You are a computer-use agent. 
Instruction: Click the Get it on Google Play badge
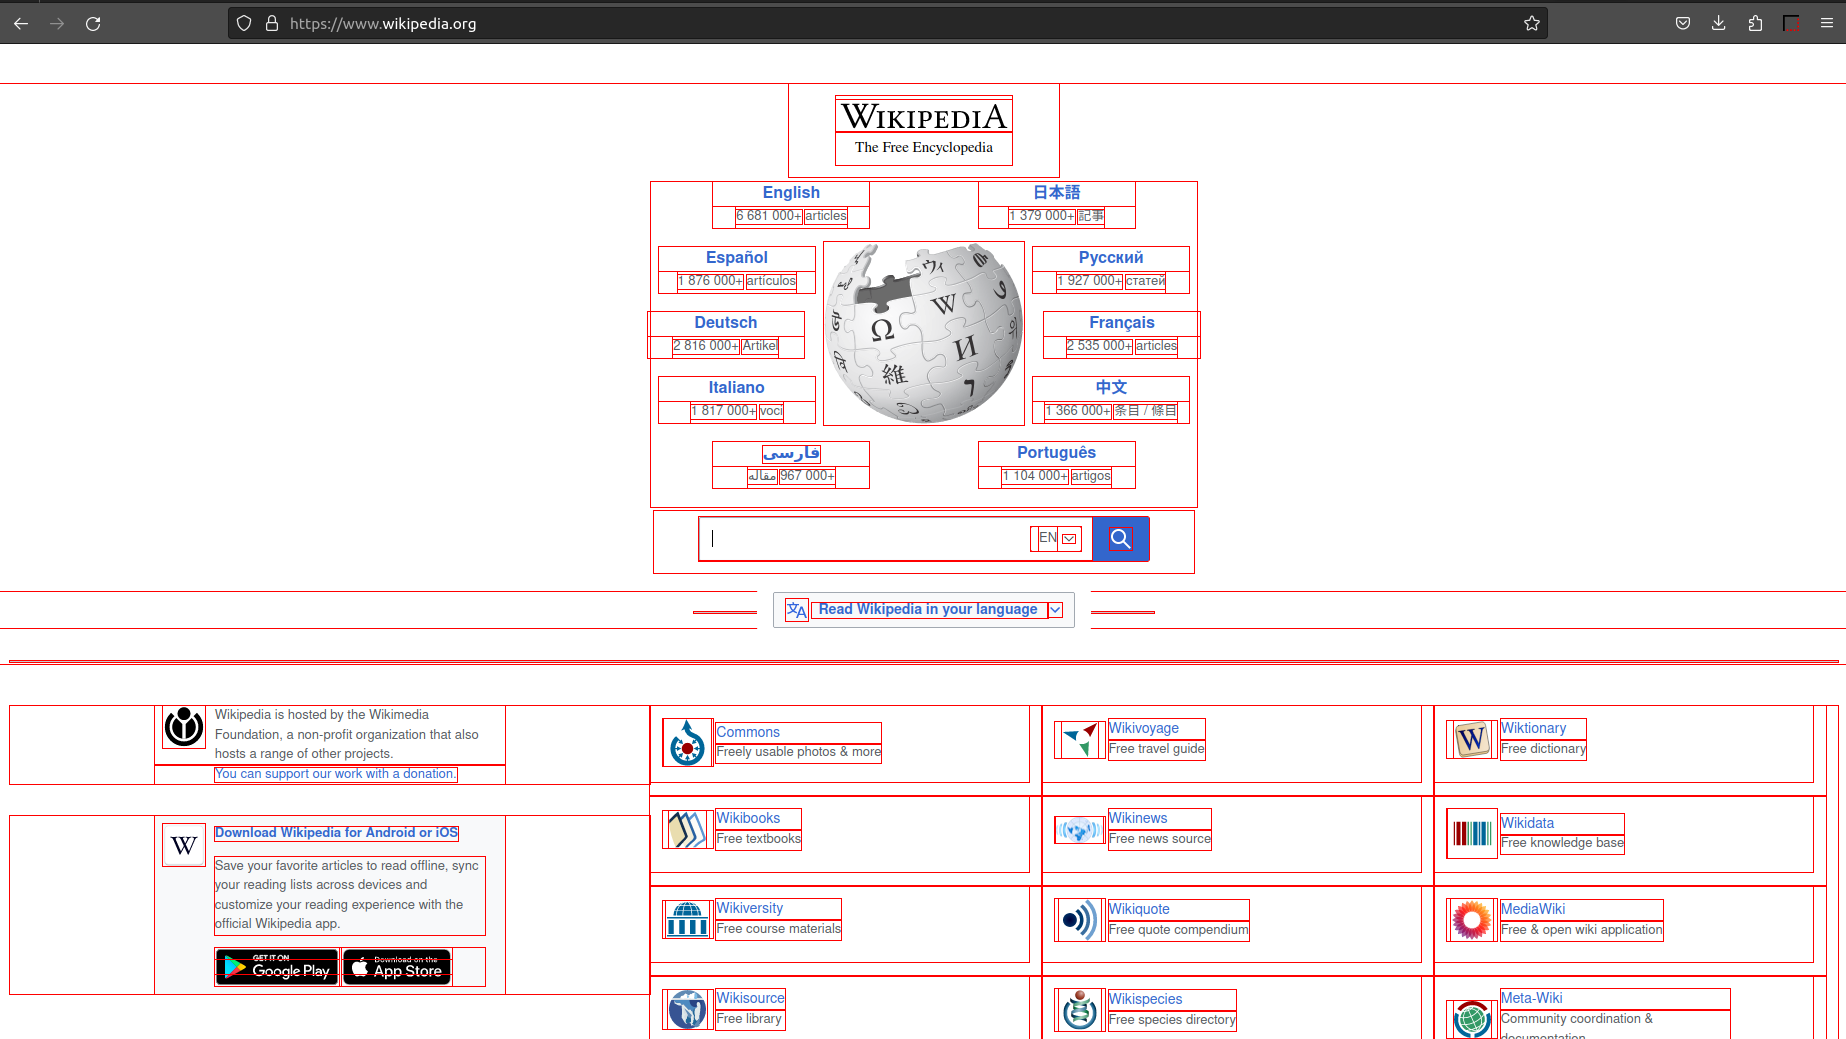tap(277, 967)
